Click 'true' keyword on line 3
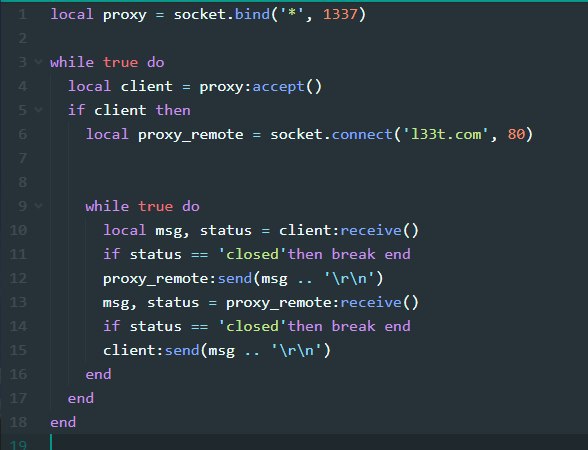The image size is (588, 450). (120, 62)
